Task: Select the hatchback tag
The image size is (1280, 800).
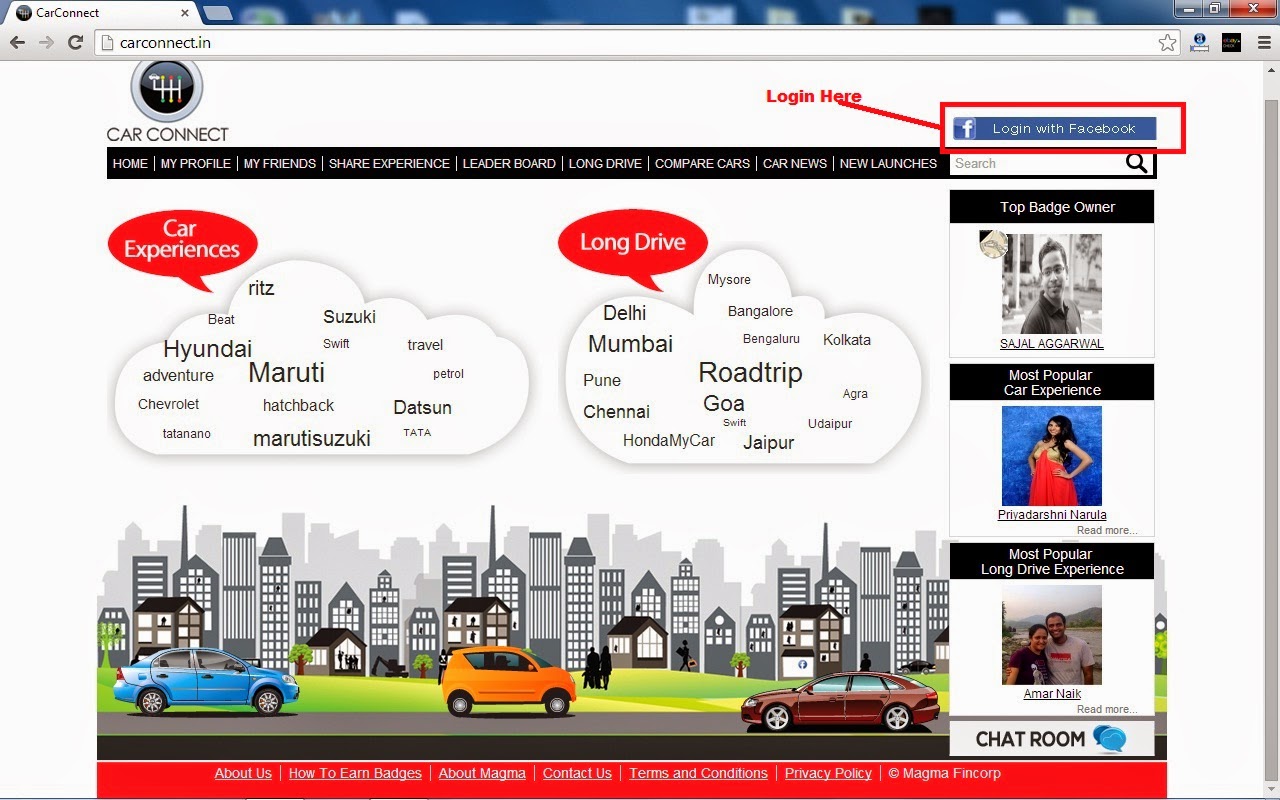Action: point(298,405)
